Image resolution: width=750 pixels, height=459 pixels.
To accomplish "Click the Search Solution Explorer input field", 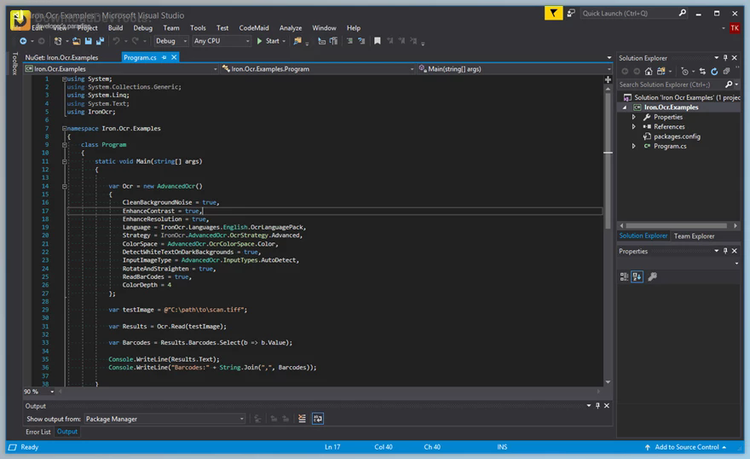I will point(671,85).
